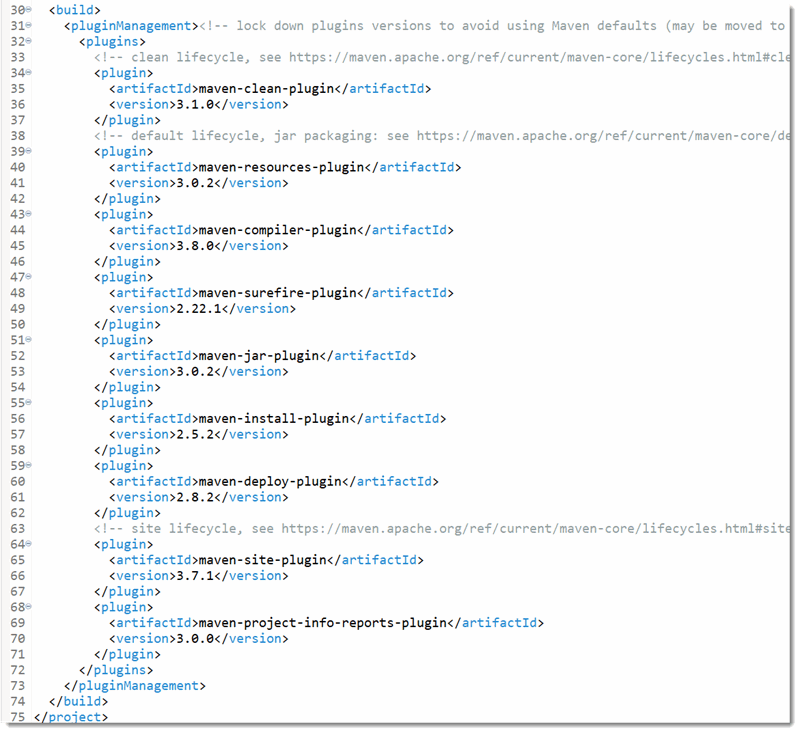Click version value 2.8.2
This screenshot has width=800, height=733.
195,497
